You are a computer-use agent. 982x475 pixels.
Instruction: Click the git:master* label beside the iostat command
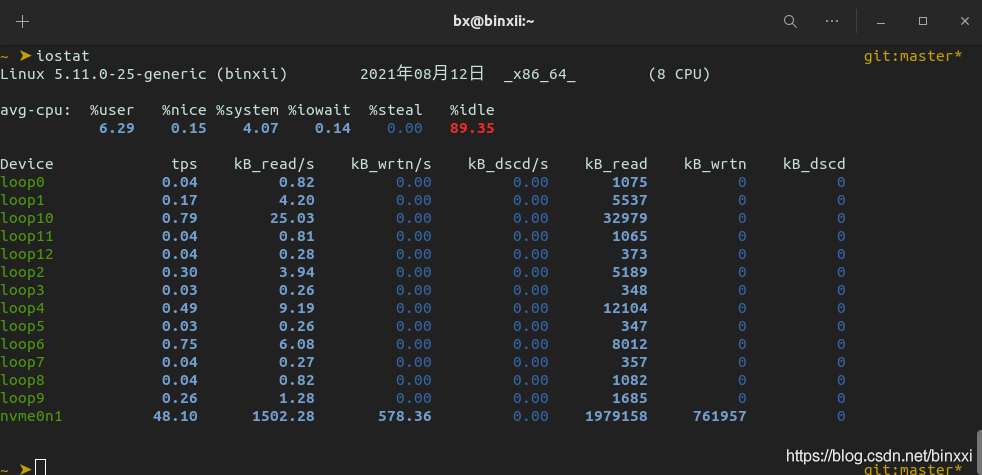913,56
